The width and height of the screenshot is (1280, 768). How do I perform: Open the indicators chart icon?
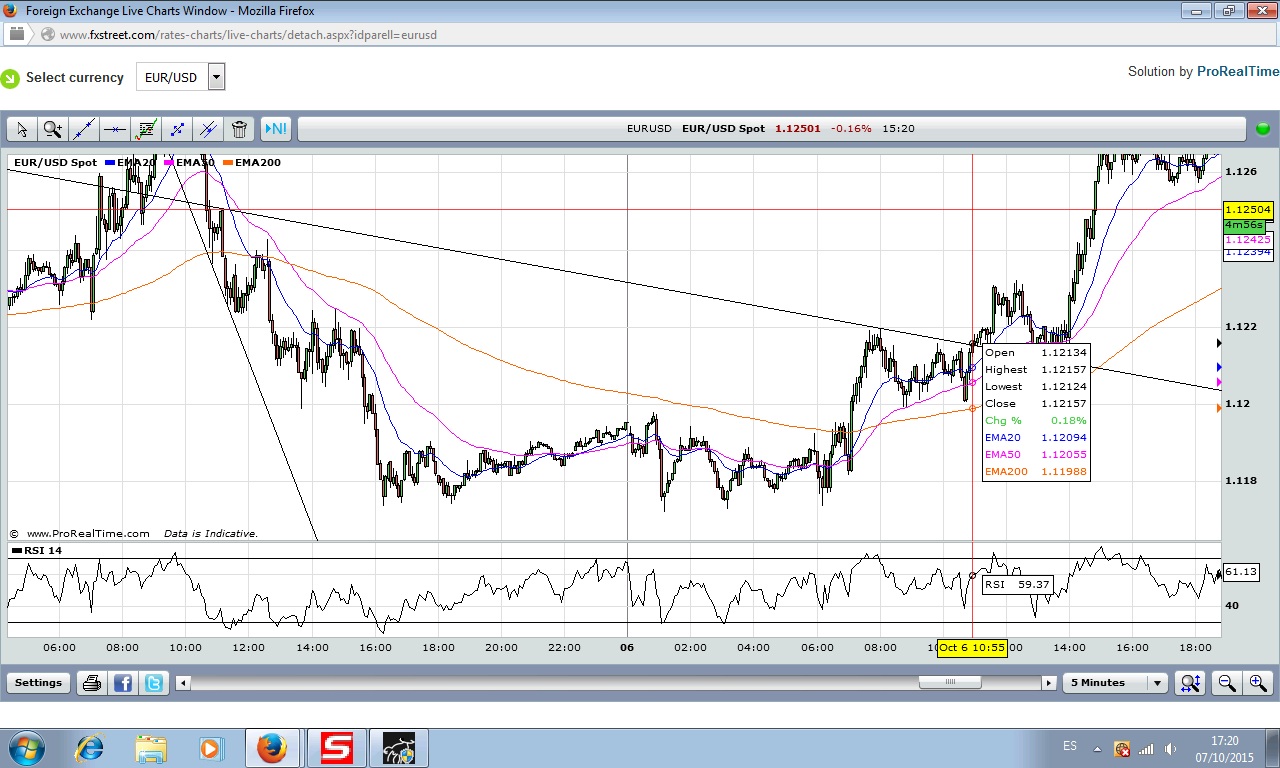(x=147, y=129)
